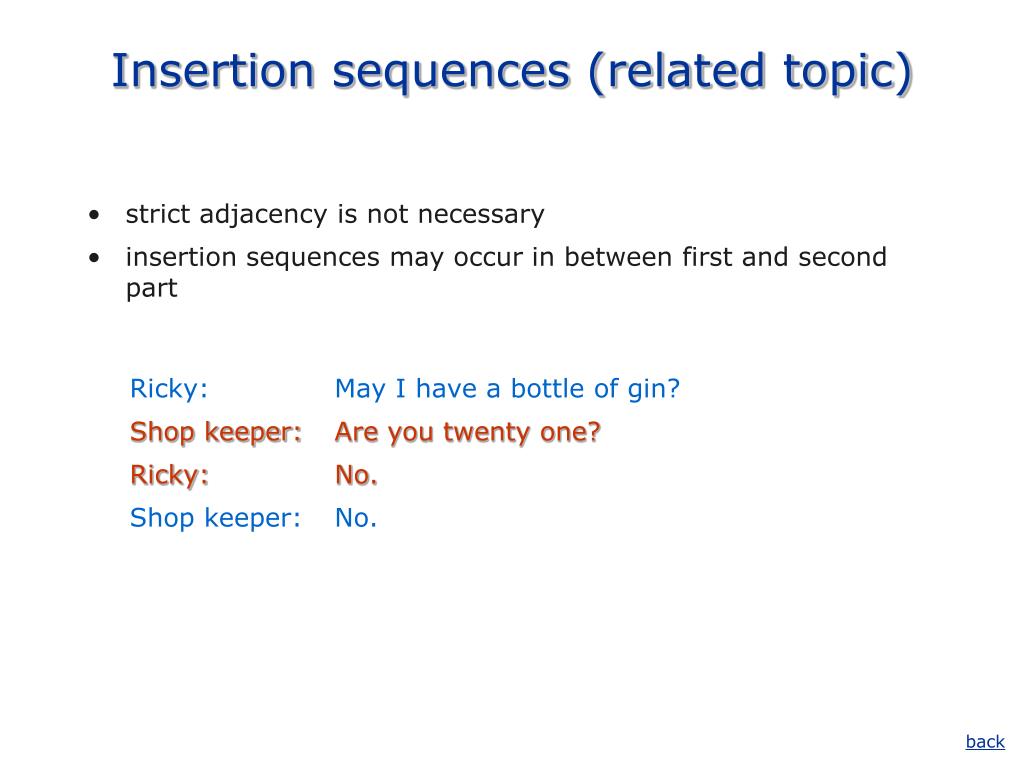Click the insertion sequences bullet text

[x=506, y=272]
